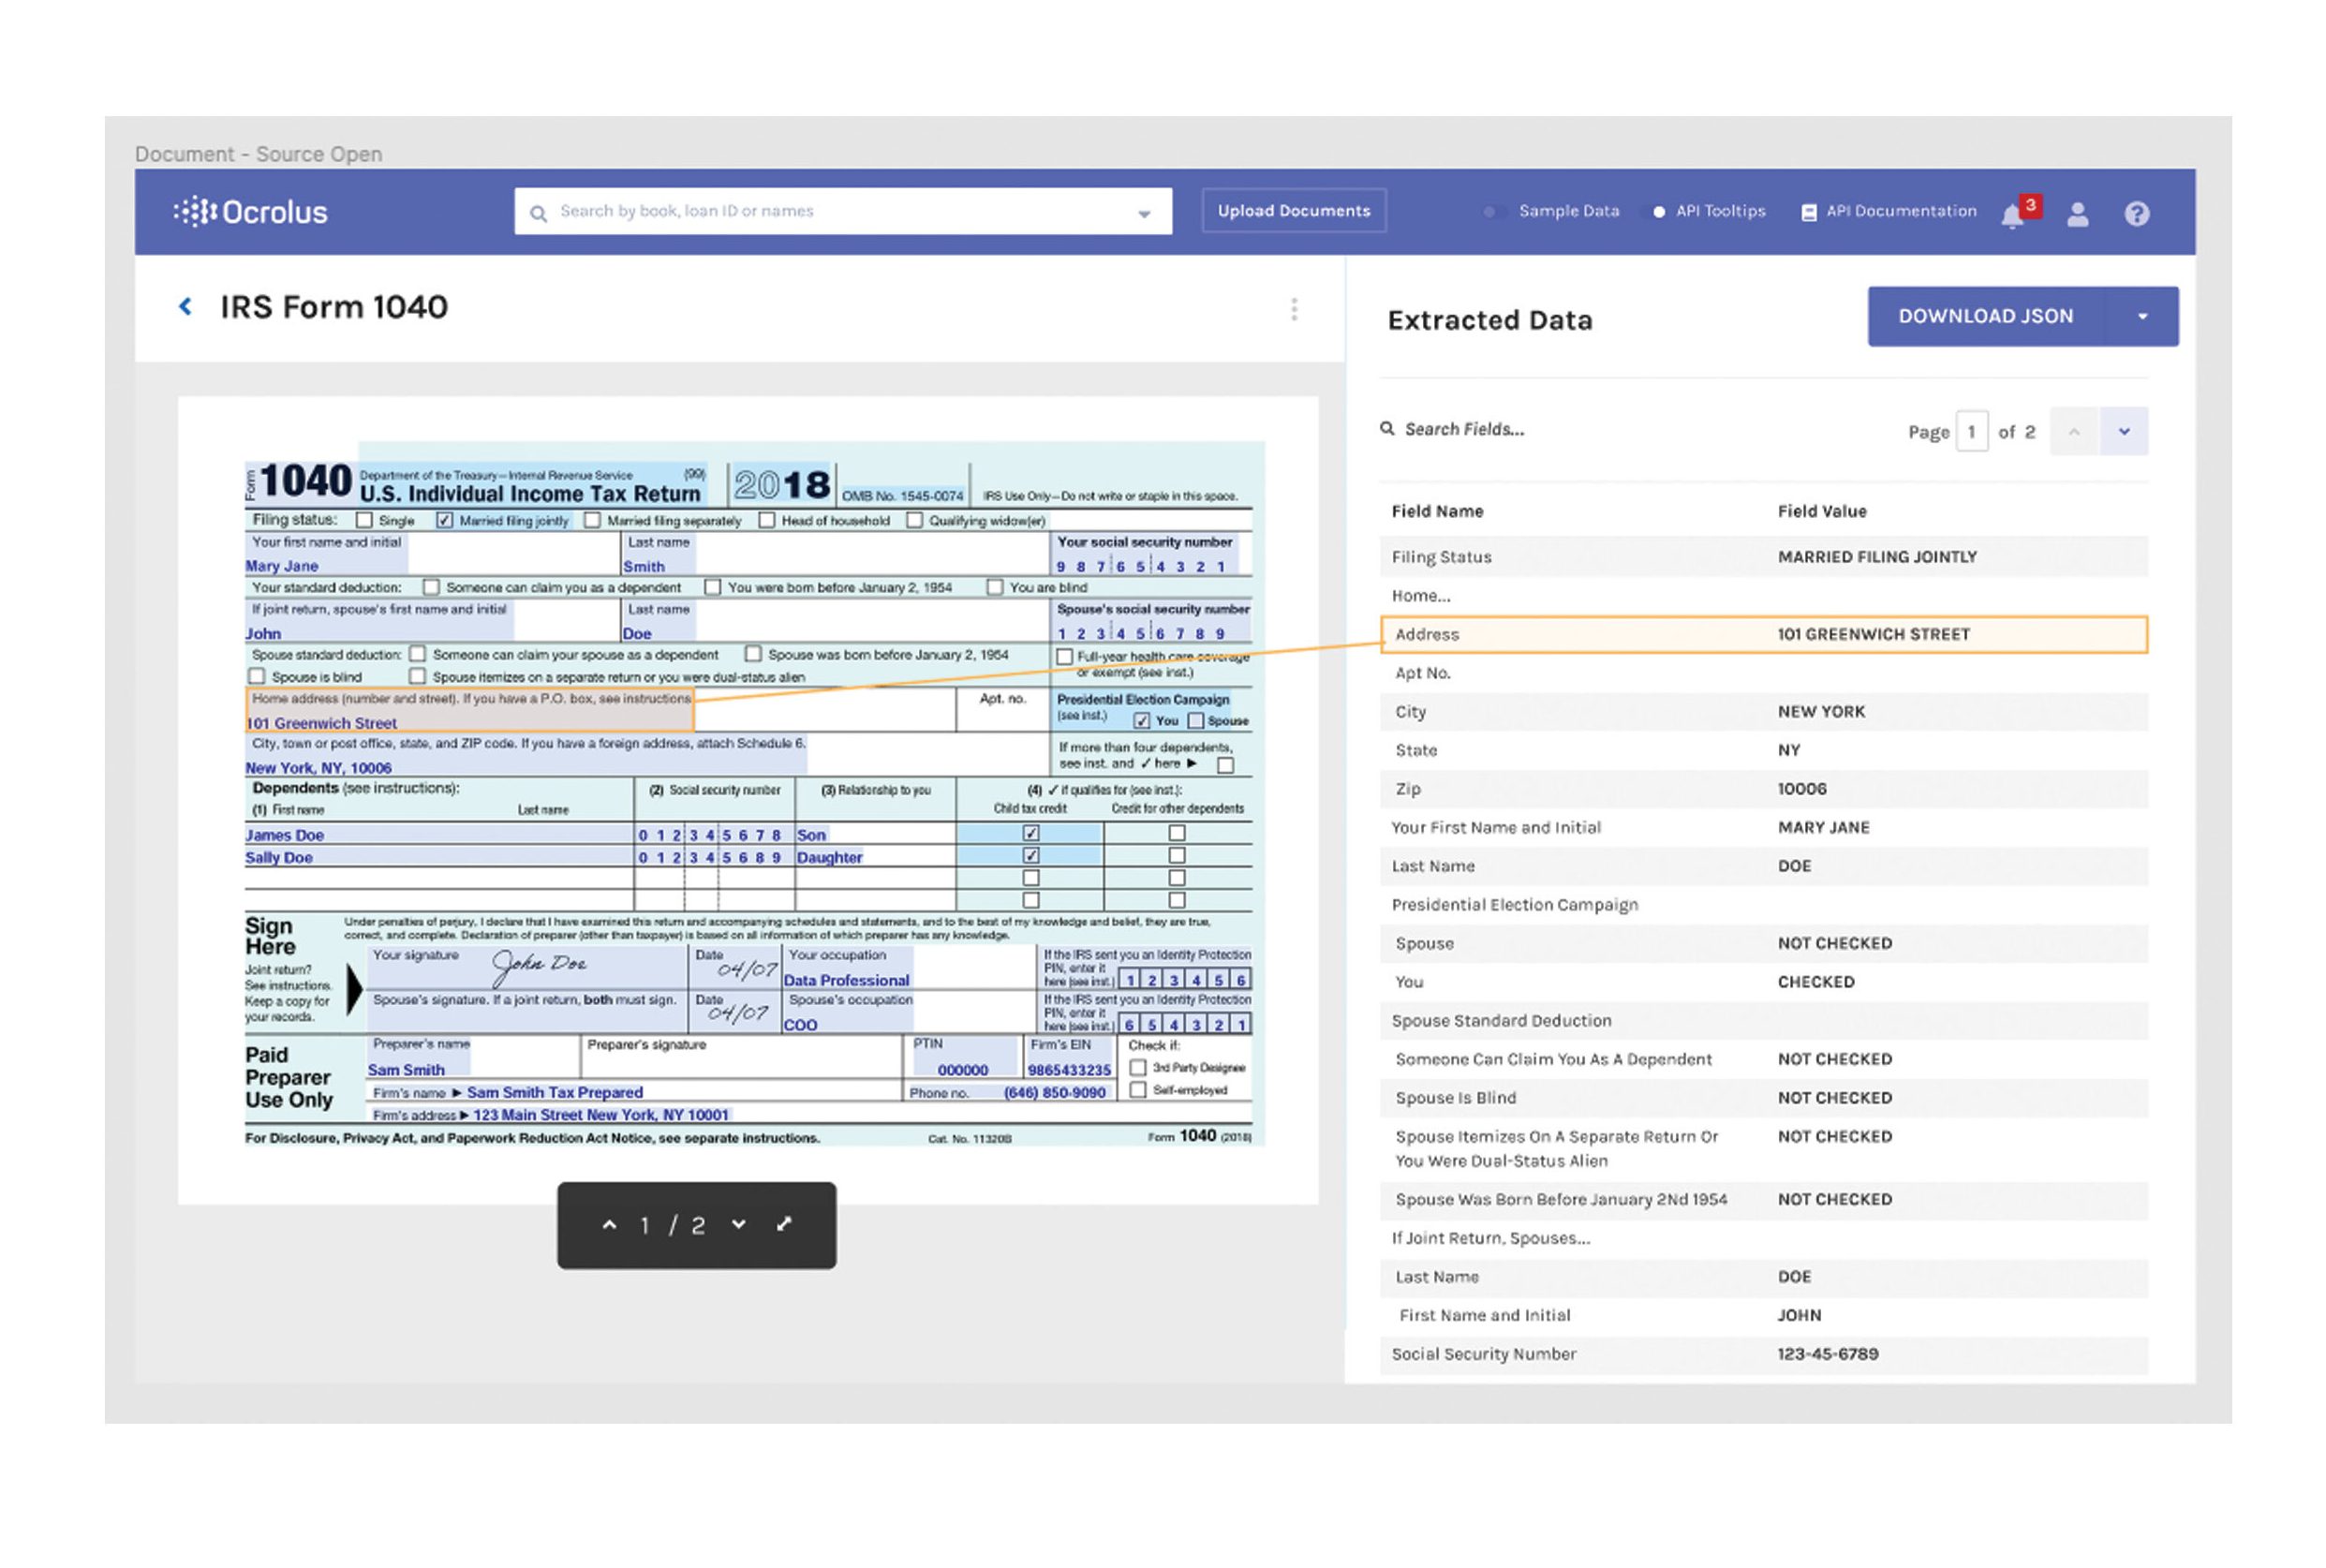This screenshot has width=2326, height=1568.
Task: Open the three-dot document options menu
Action: [x=1293, y=309]
